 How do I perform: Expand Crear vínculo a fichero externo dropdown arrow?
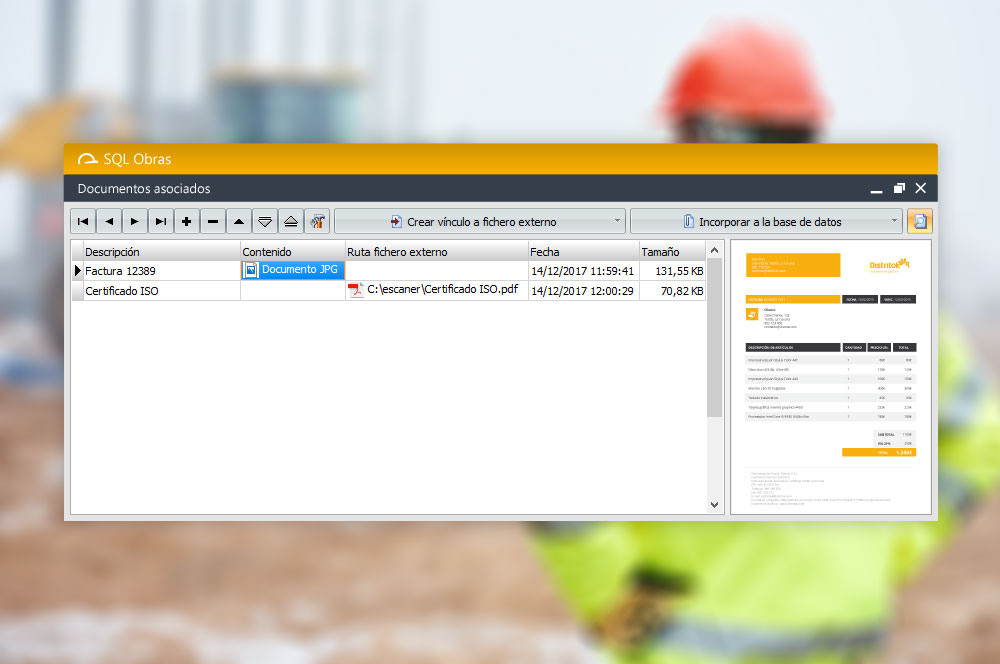tap(617, 221)
